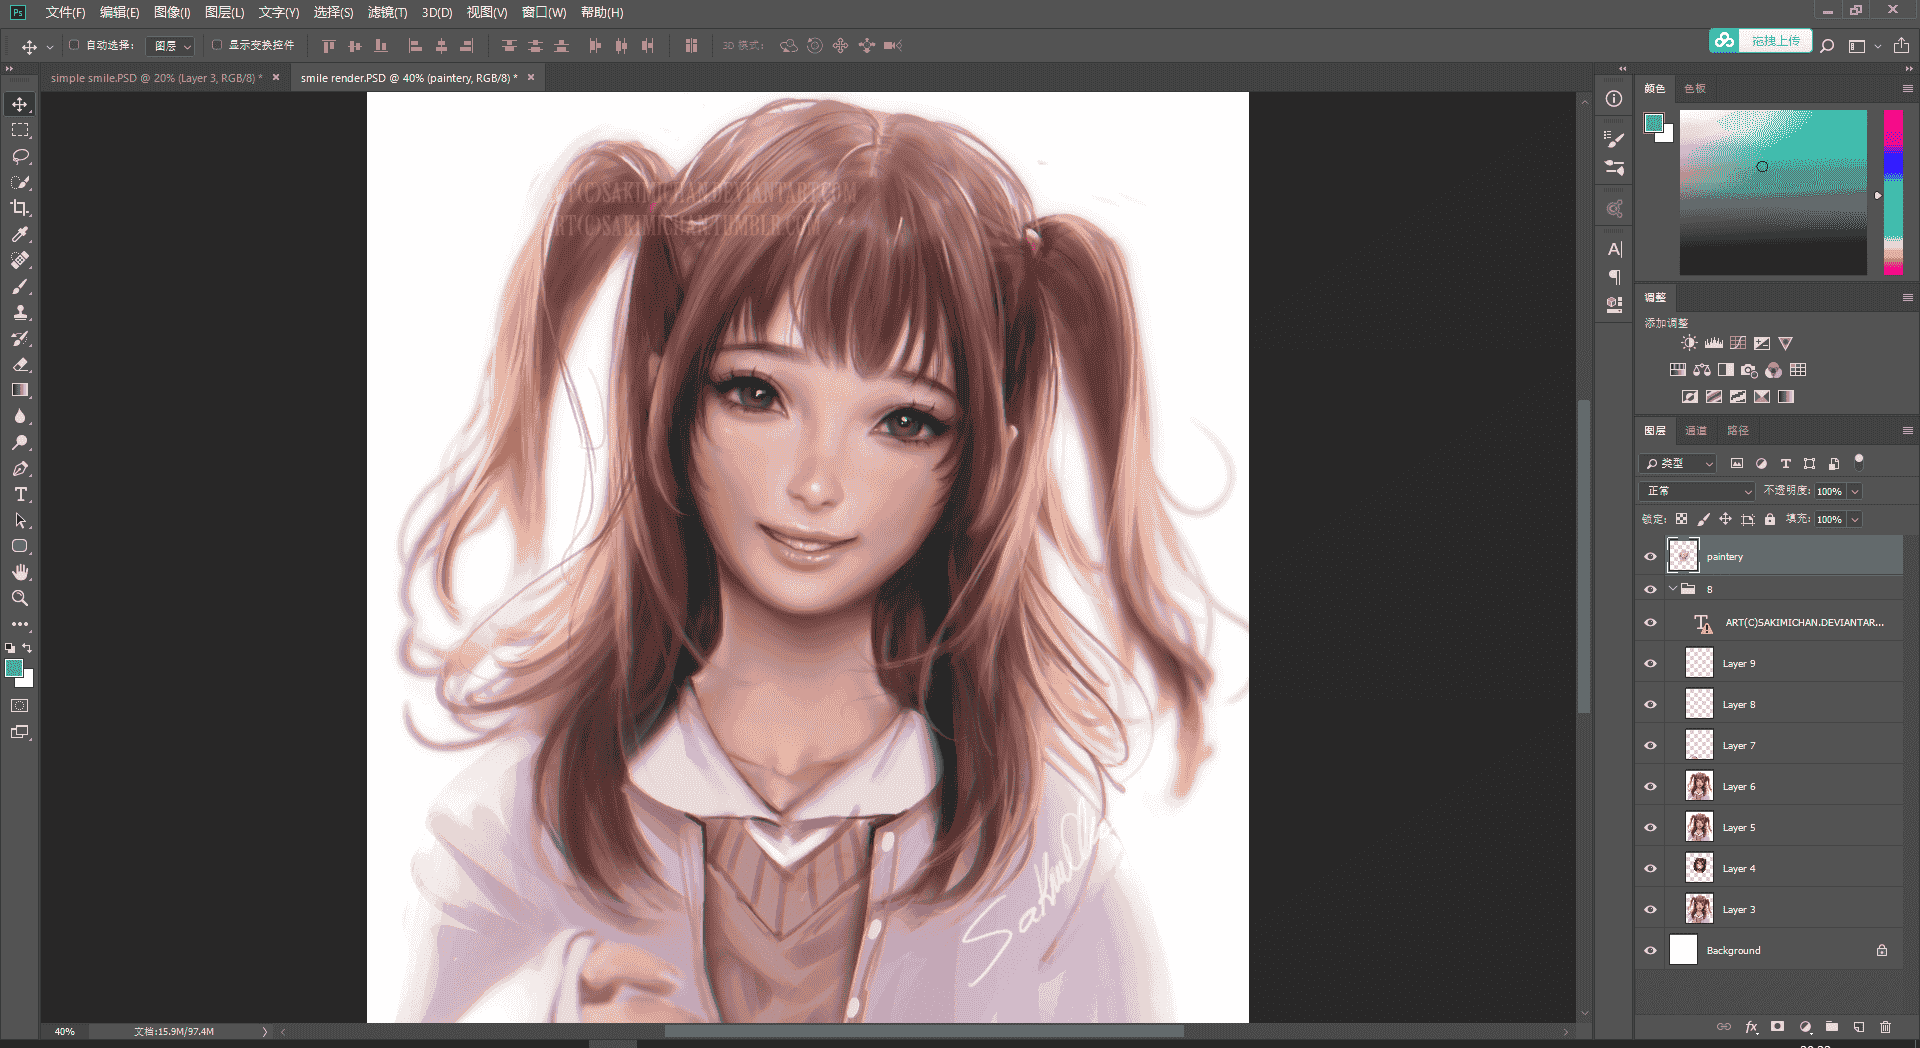The height and width of the screenshot is (1048, 1920).
Task: Open auto-select target dropdown
Action: [x=170, y=46]
